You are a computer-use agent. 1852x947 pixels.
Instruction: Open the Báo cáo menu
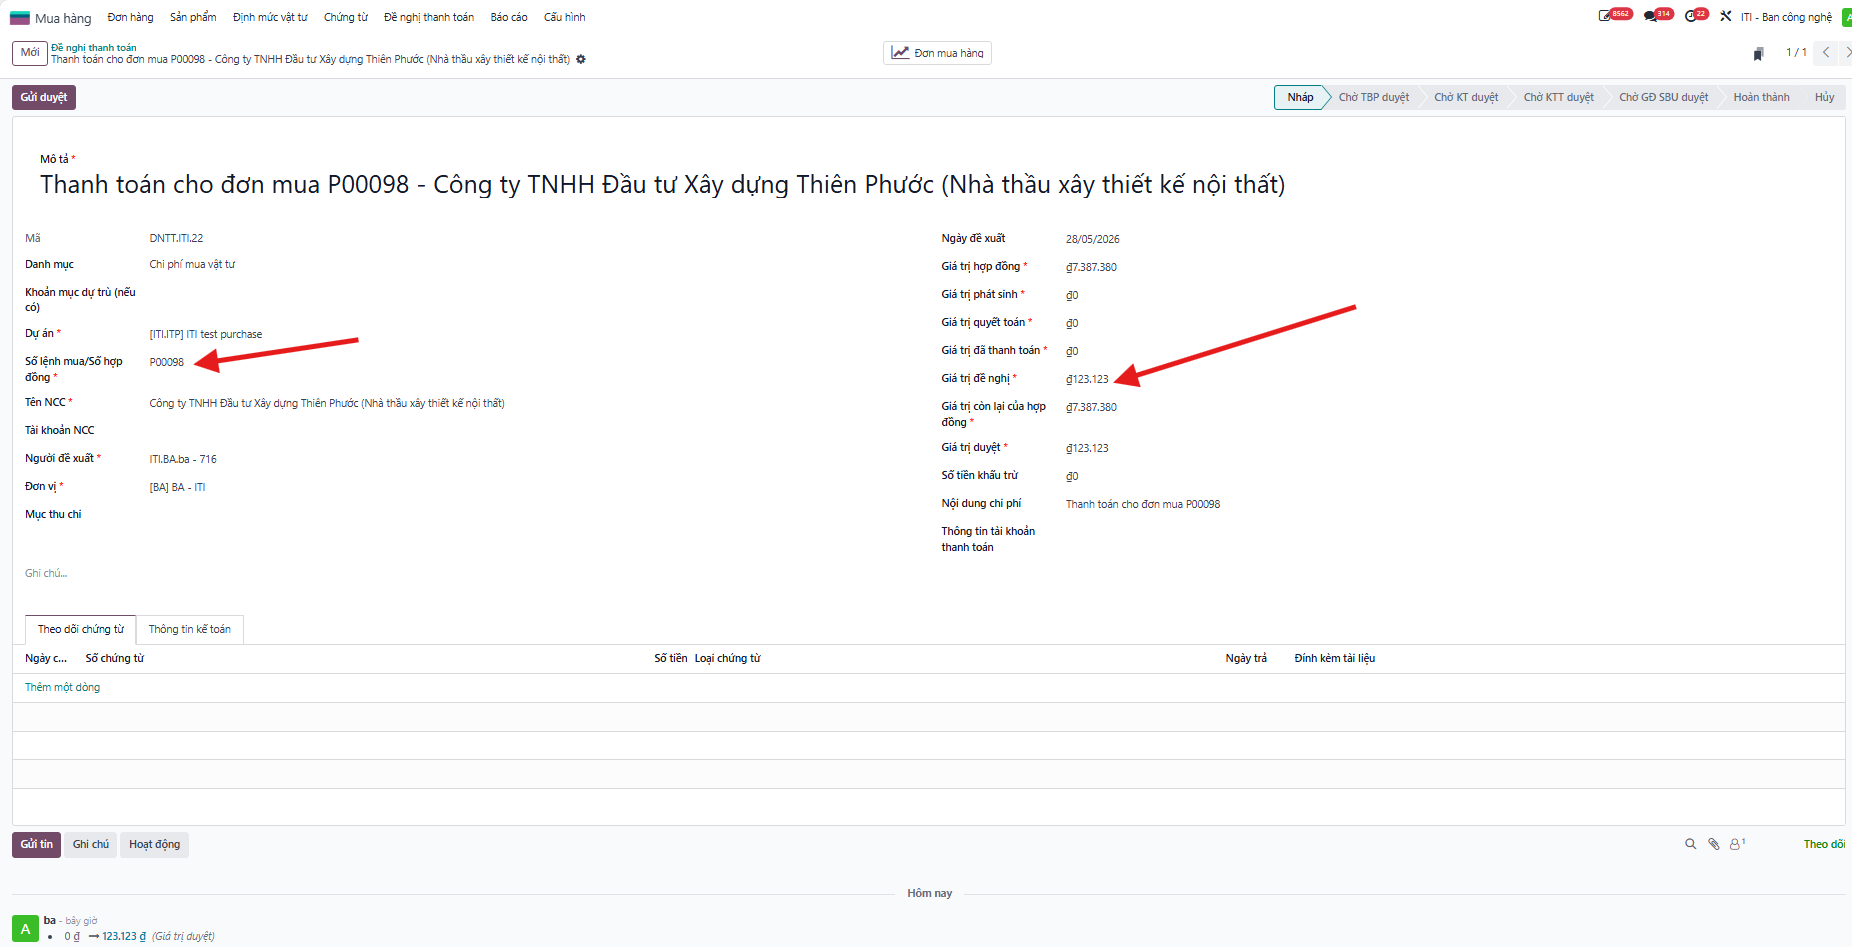tap(509, 17)
